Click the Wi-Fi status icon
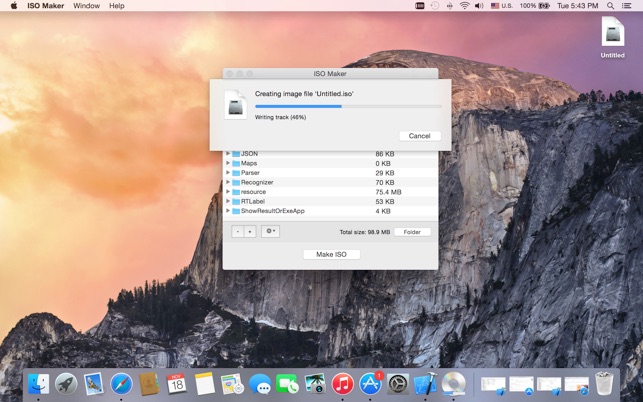This screenshot has height=402, width=643. coord(464,6)
